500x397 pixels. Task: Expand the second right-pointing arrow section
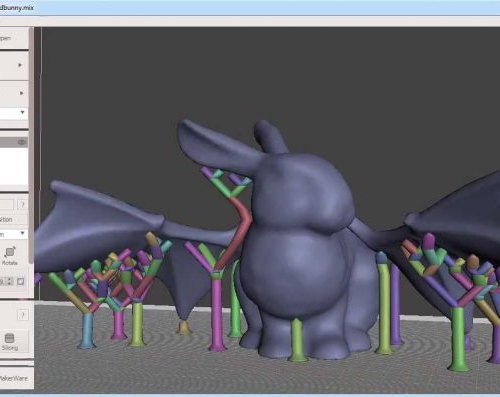click(x=21, y=93)
